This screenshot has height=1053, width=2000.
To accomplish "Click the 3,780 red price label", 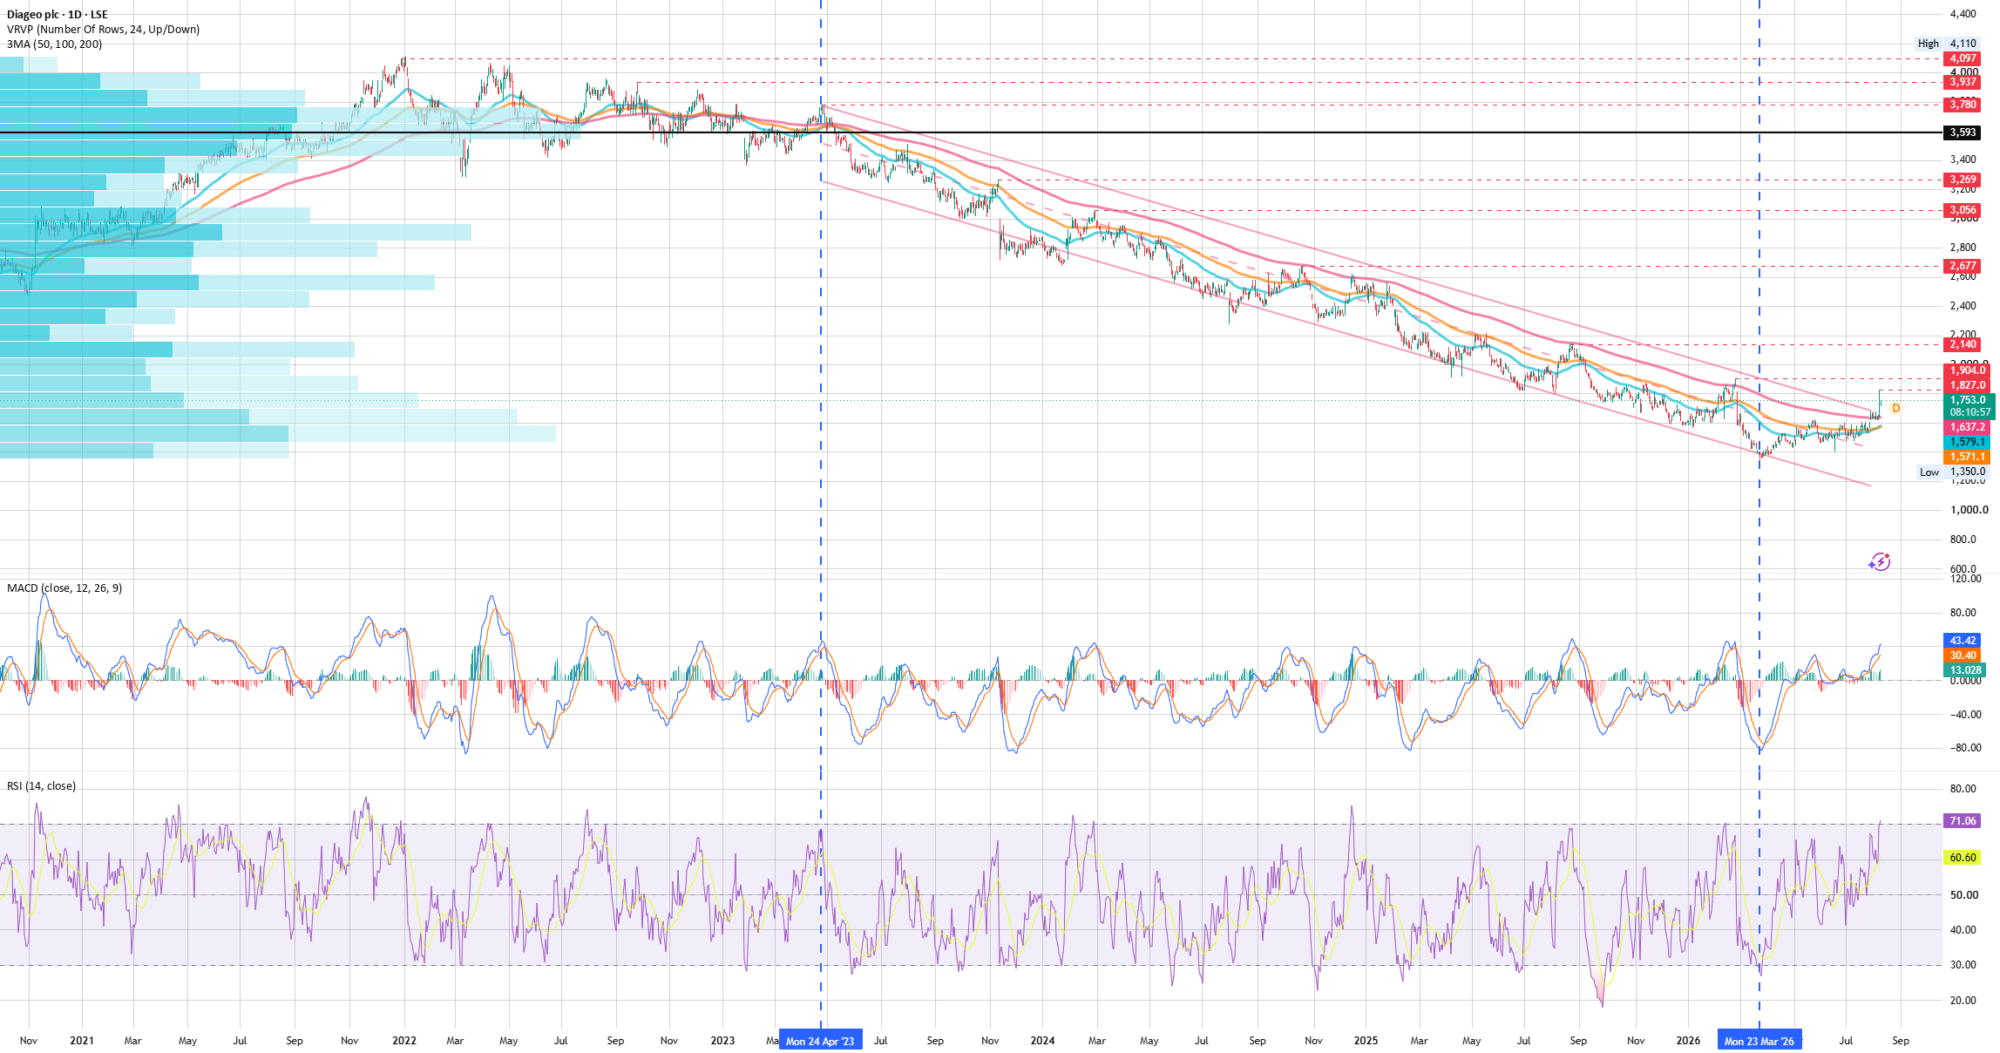I will click(1962, 104).
